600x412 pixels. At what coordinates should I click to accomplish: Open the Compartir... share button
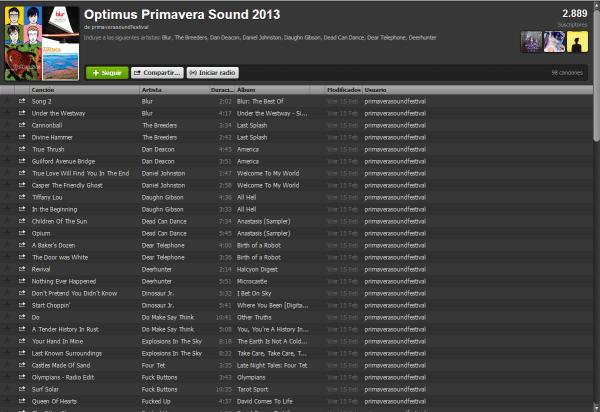[157, 73]
